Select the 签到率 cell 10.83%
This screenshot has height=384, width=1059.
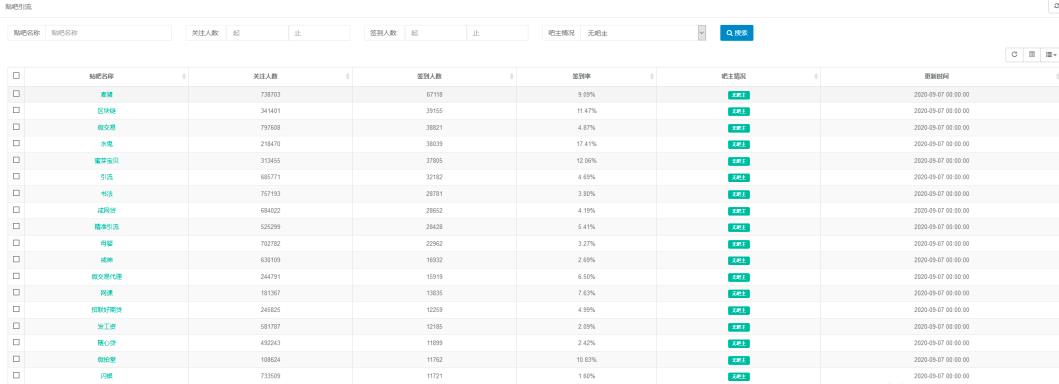pos(586,360)
